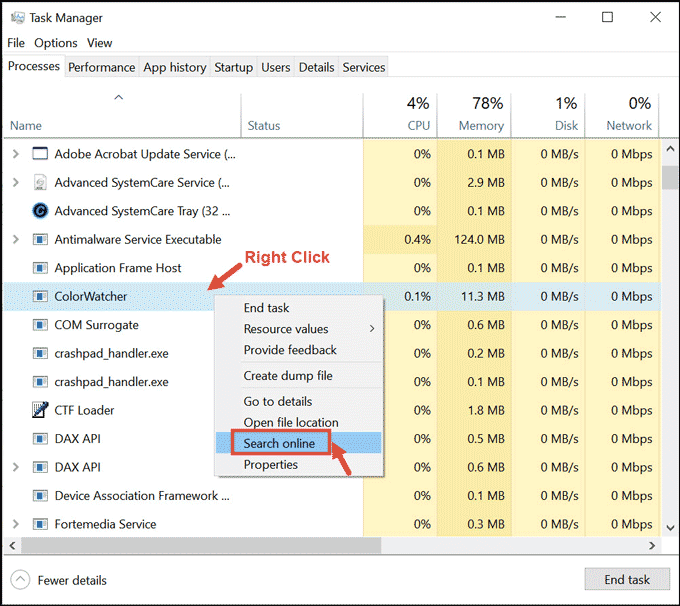Switch to the Performance tab

point(101,67)
